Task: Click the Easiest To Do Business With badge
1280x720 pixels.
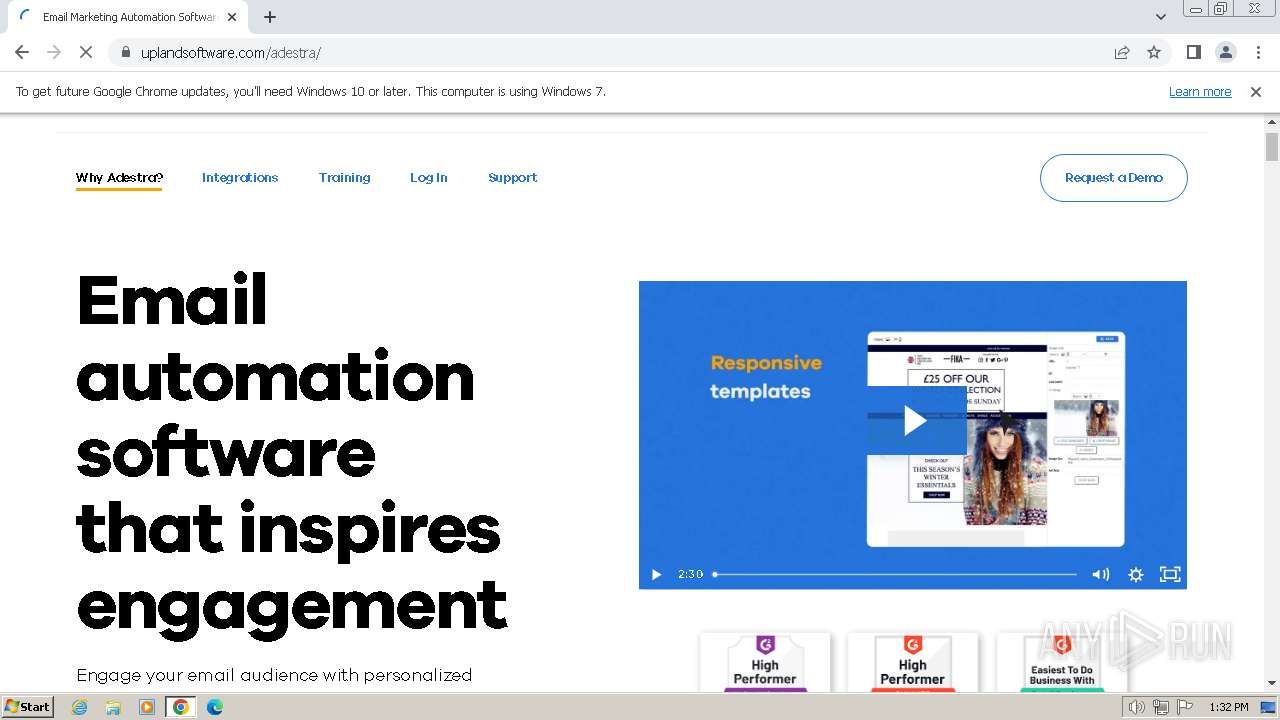Action: click(x=1062, y=661)
